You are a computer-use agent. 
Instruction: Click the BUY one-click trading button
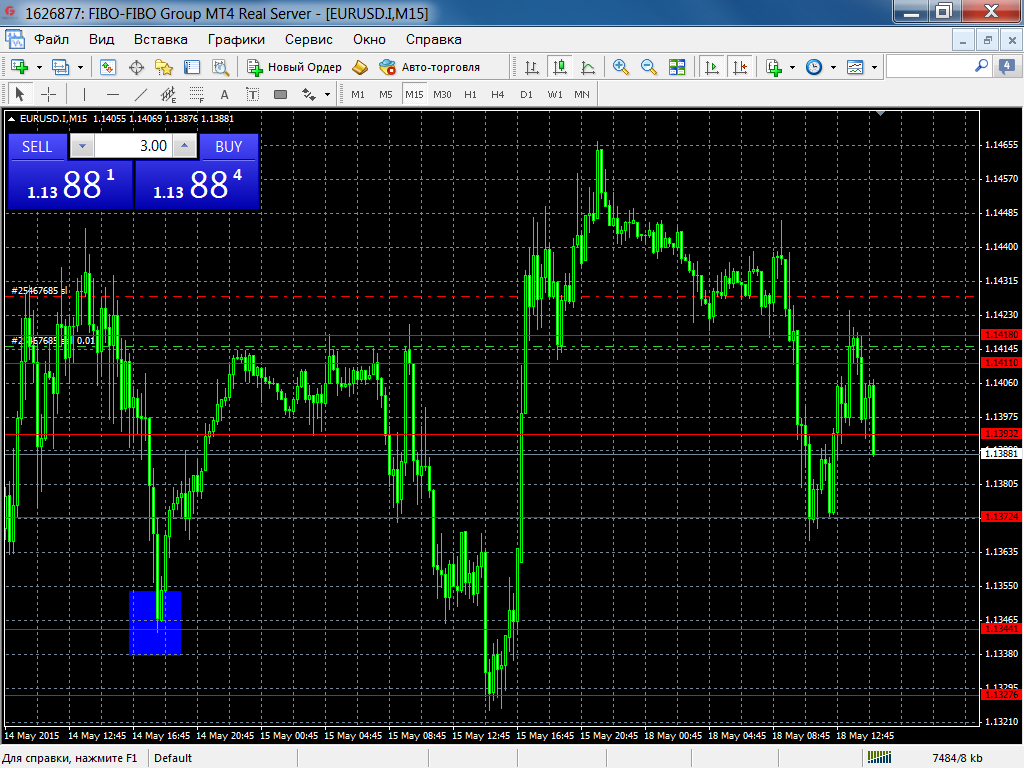[x=229, y=147]
